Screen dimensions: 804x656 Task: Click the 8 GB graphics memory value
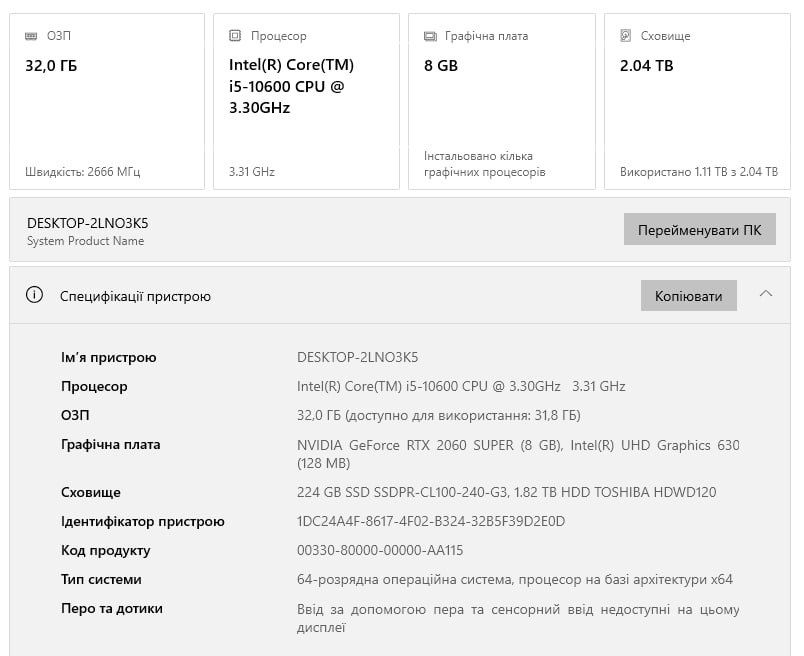(441, 66)
